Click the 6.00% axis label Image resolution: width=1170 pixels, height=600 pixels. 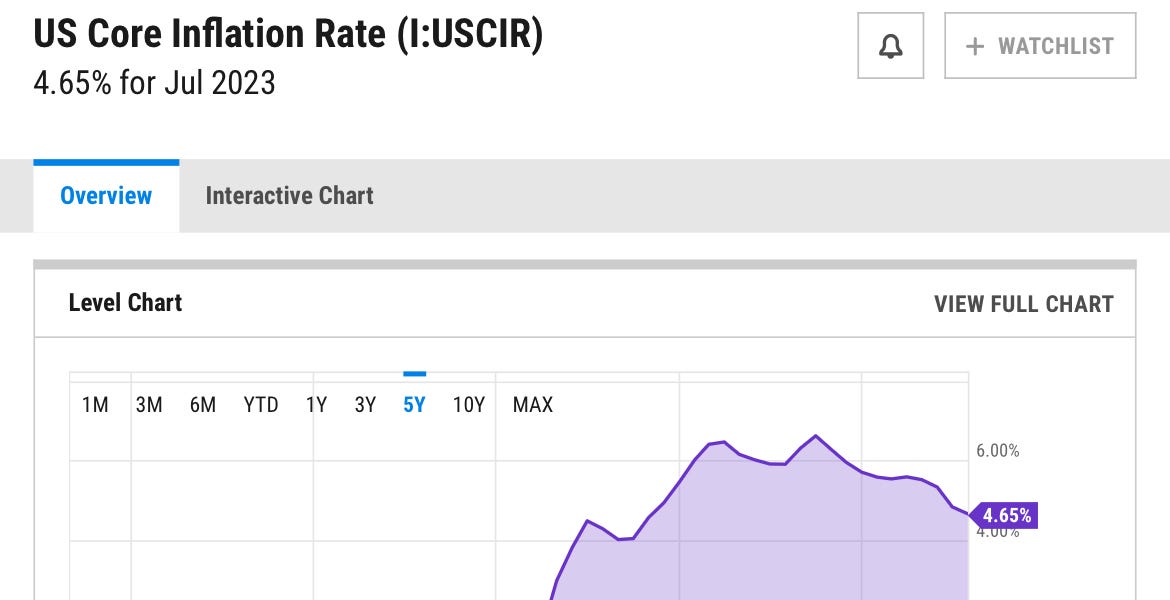coord(996,450)
